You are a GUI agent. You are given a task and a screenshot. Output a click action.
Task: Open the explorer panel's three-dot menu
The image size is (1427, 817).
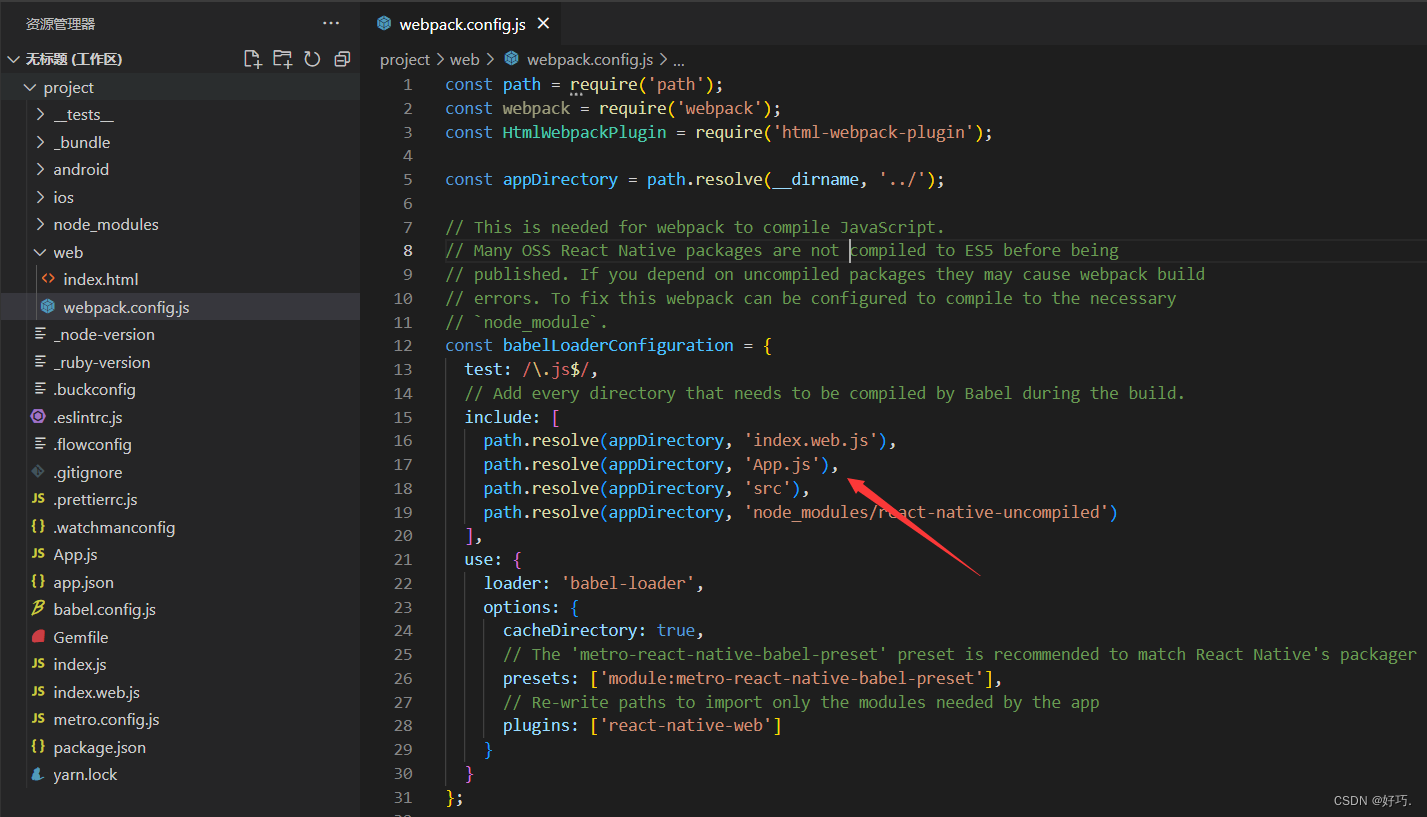pos(331,23)
